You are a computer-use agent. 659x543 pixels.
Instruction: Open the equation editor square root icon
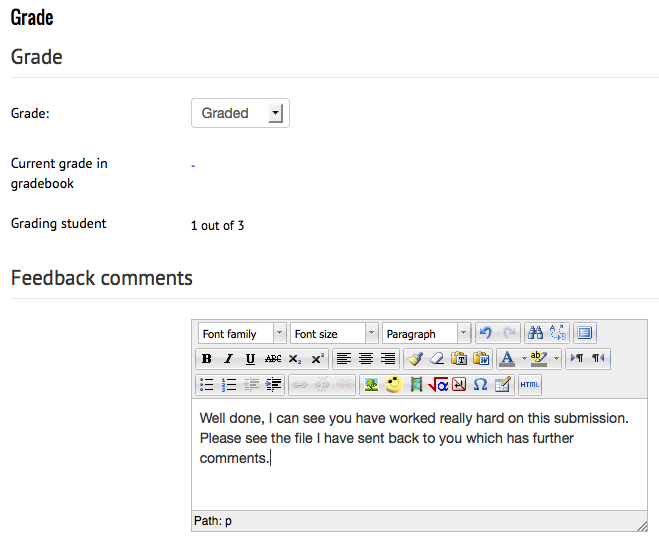coord(438,384)
